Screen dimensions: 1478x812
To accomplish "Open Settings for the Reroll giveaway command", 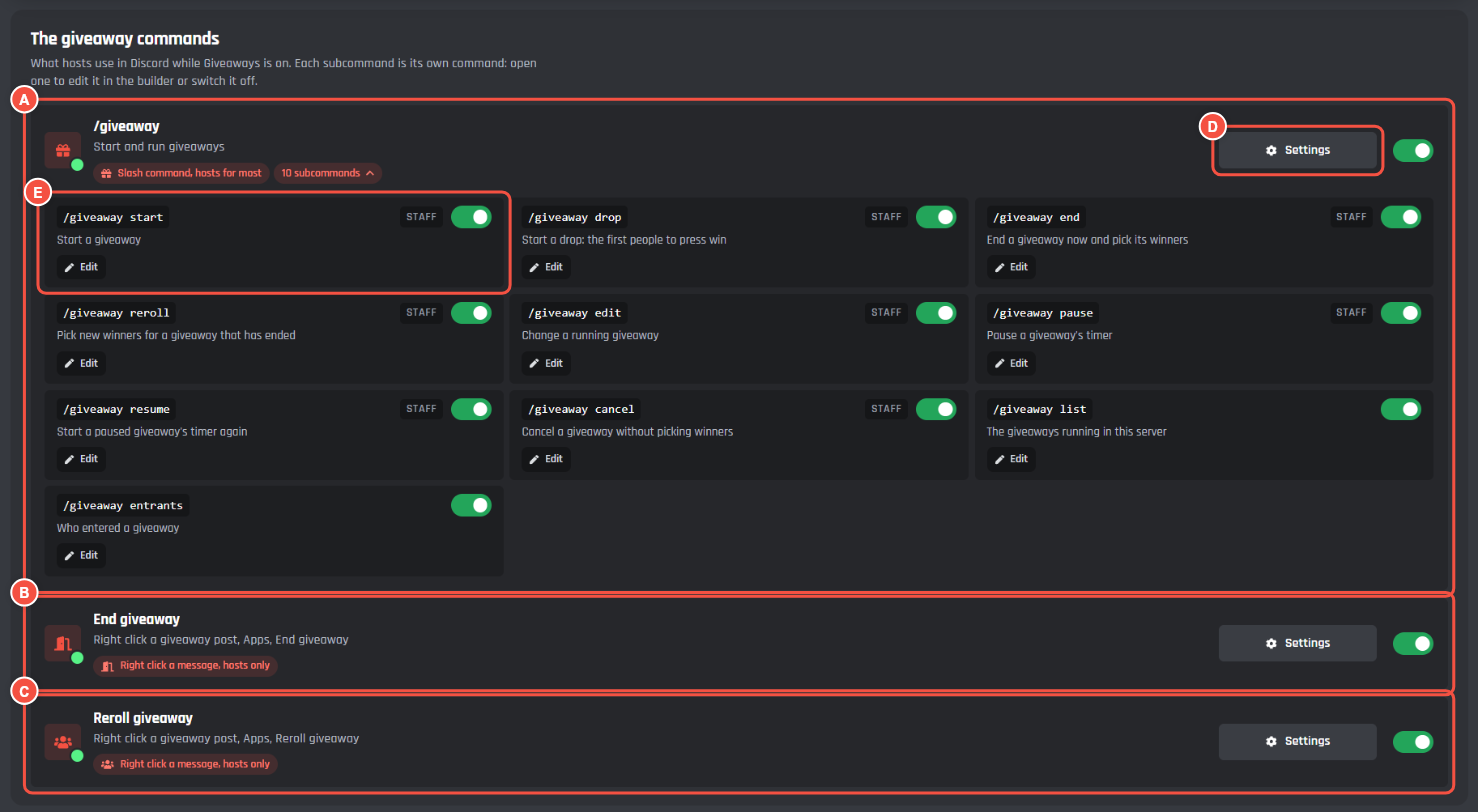I will pyautogui.click(x=1297, y=742).
